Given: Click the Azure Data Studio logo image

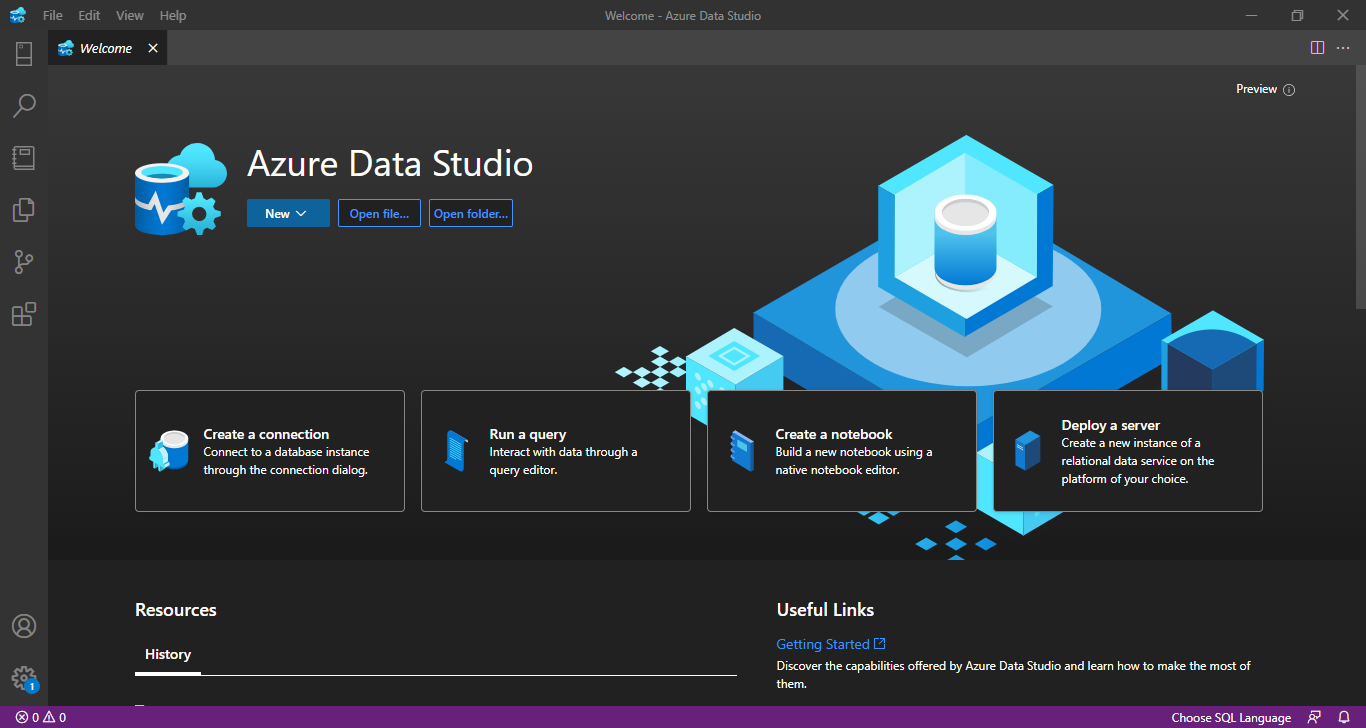Looking at the screenshot, I should click(180, 189).
